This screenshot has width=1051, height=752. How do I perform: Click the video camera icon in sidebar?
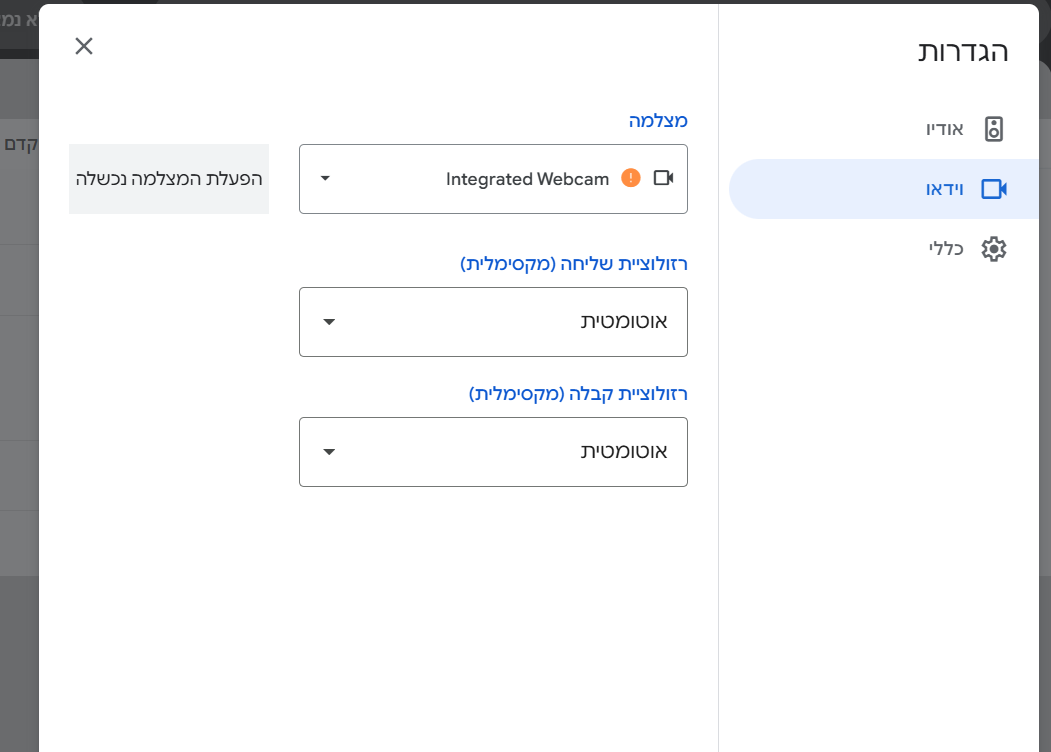point(993,189)
